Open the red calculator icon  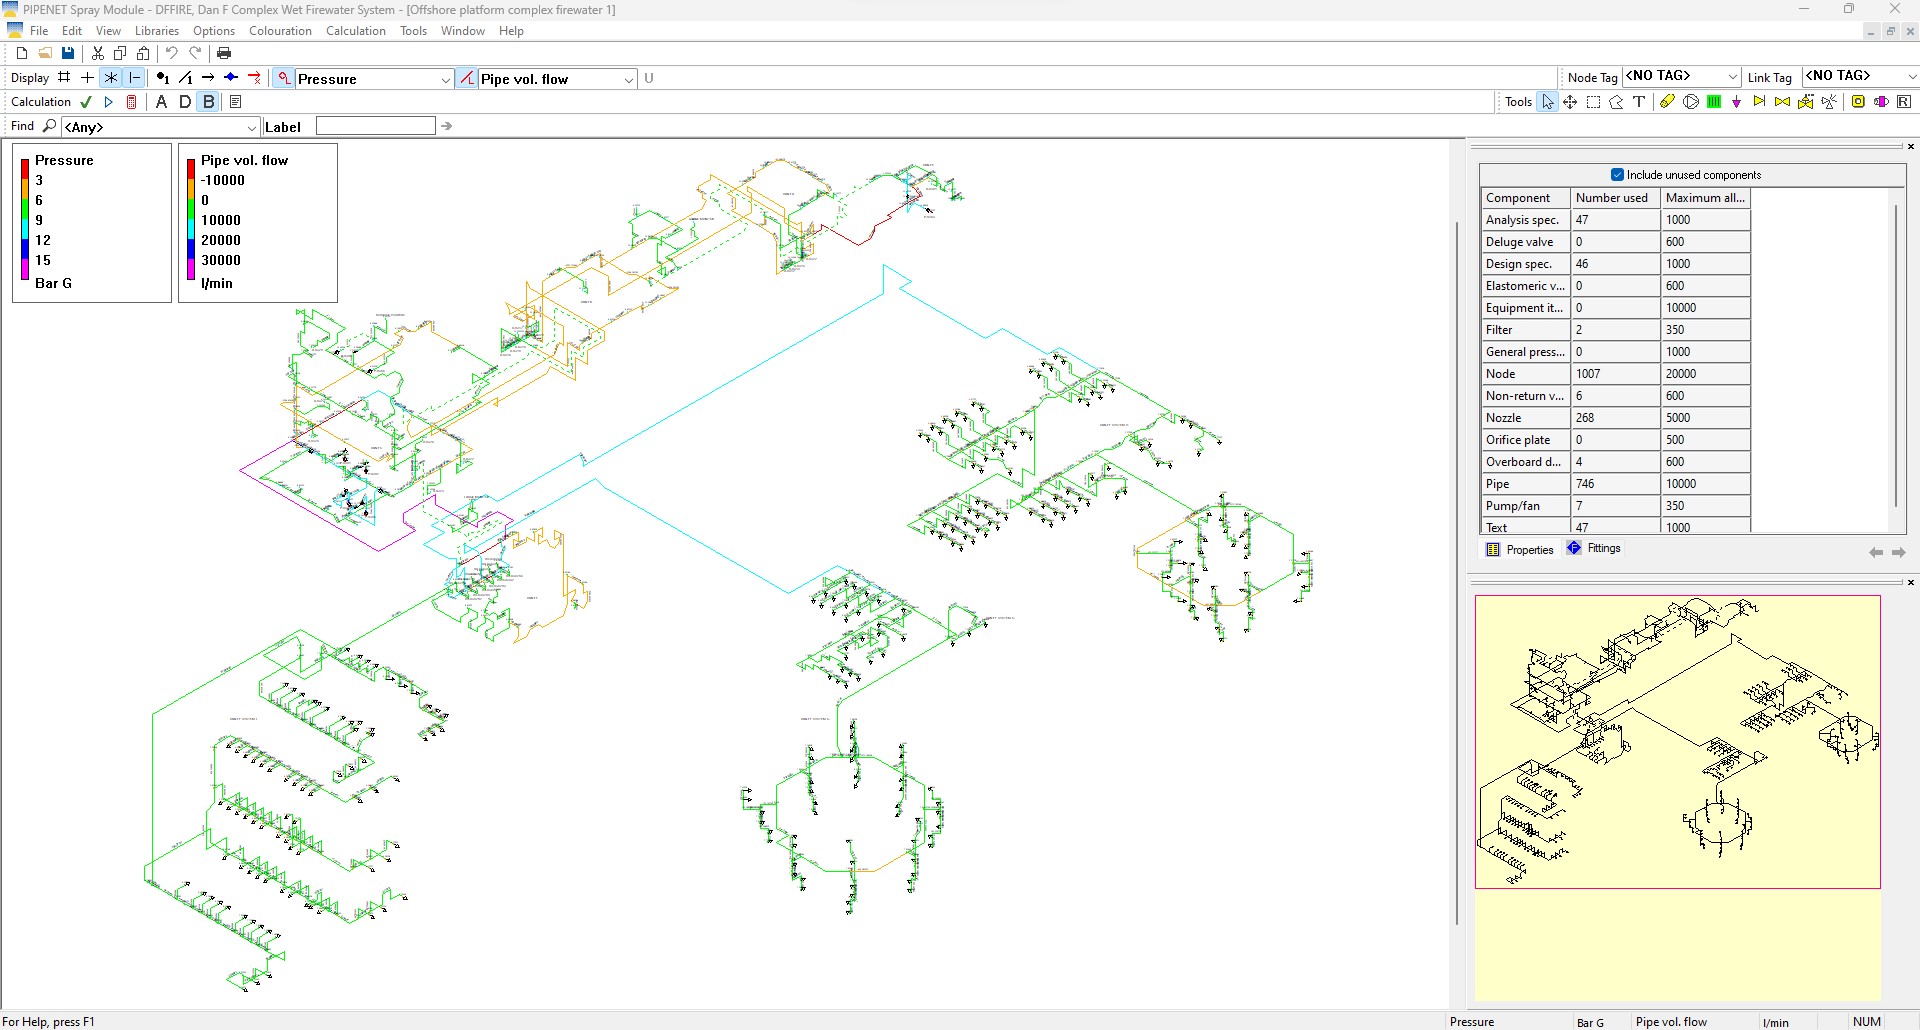pos(131,102)
